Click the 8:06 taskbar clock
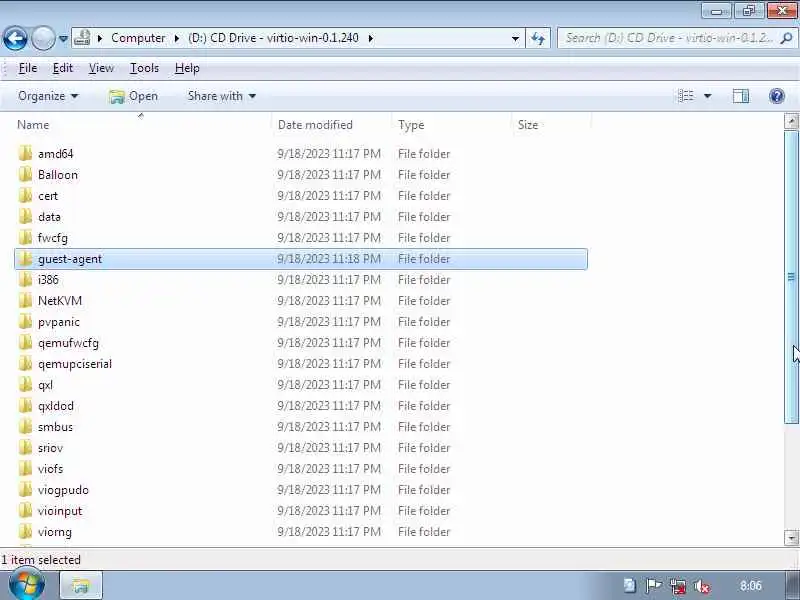Screen dimensions: 800x600 pos(751,586)
